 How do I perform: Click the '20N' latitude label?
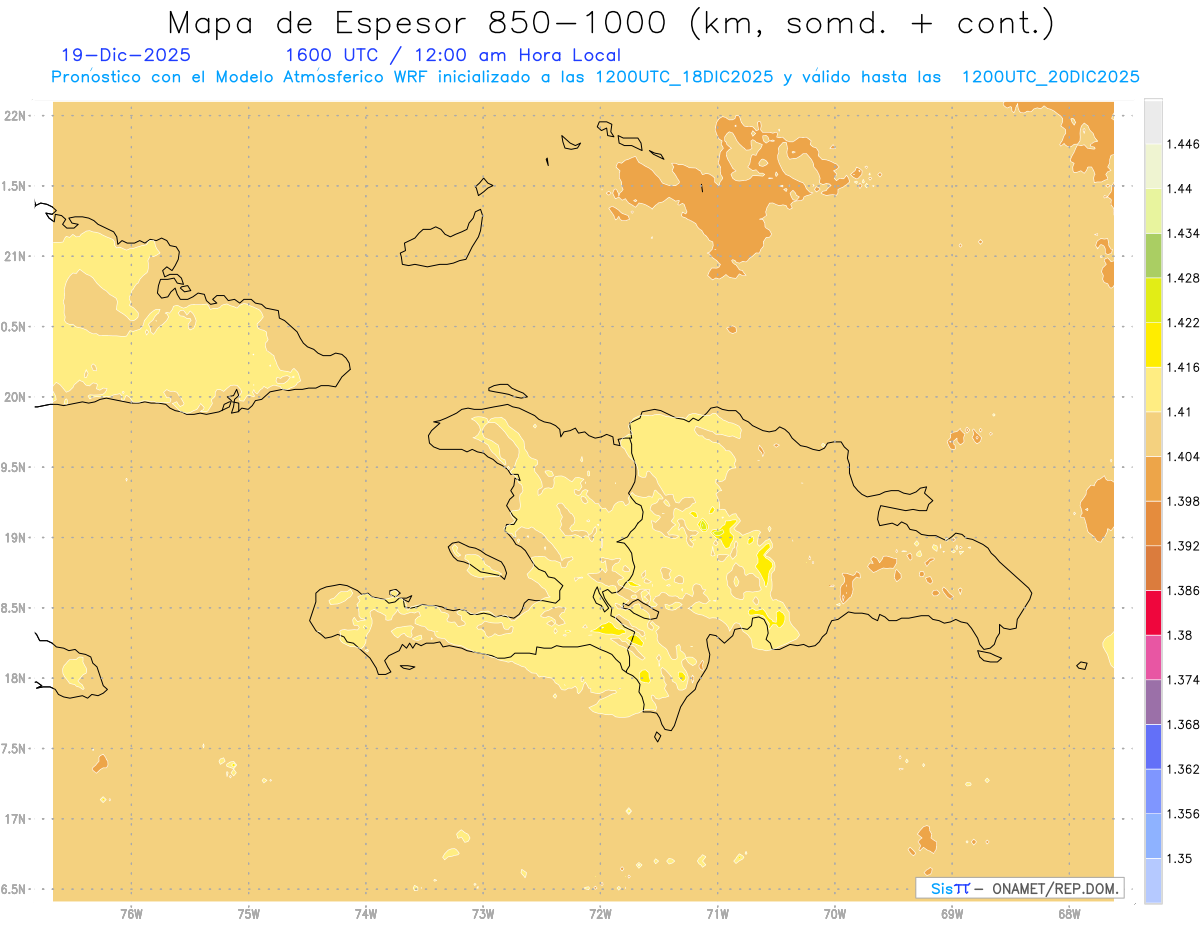[16, 397]
